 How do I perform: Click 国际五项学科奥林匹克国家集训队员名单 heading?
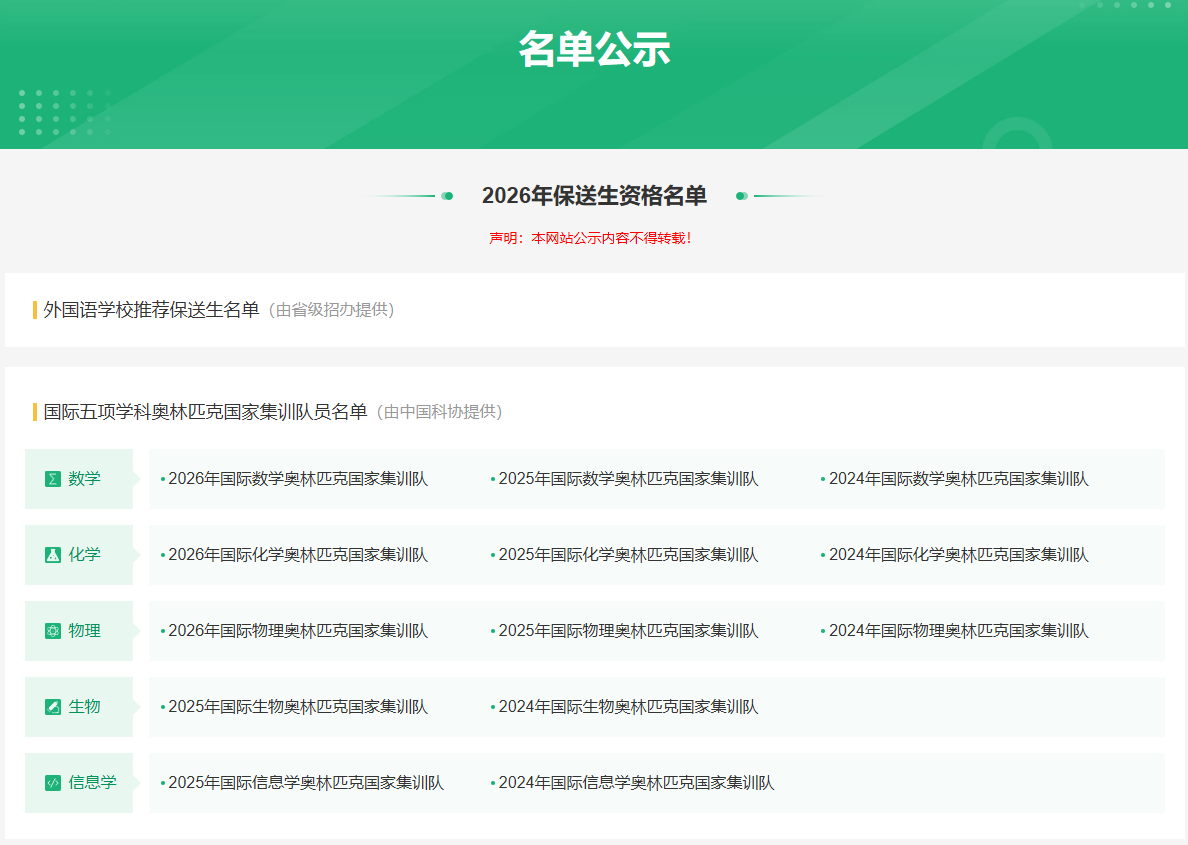coord(205,412)
